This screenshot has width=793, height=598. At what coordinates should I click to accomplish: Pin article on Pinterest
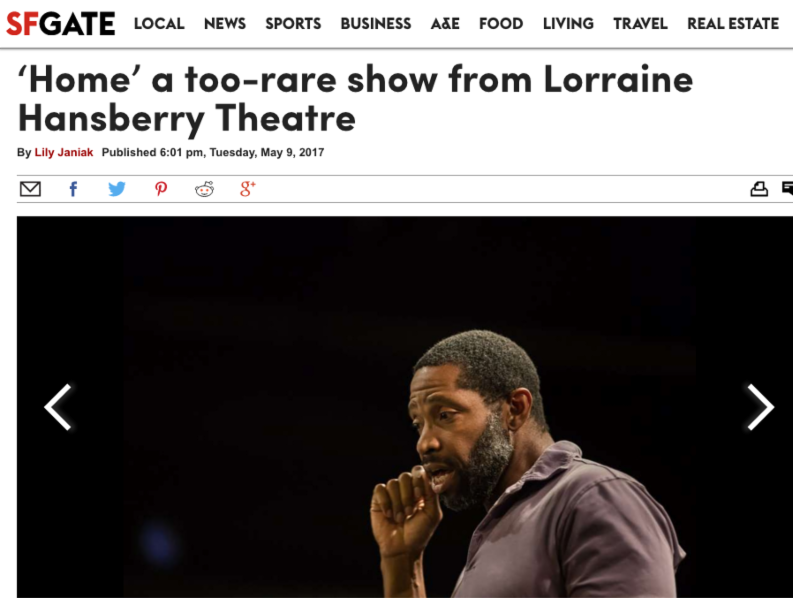[x=161, y=189]
